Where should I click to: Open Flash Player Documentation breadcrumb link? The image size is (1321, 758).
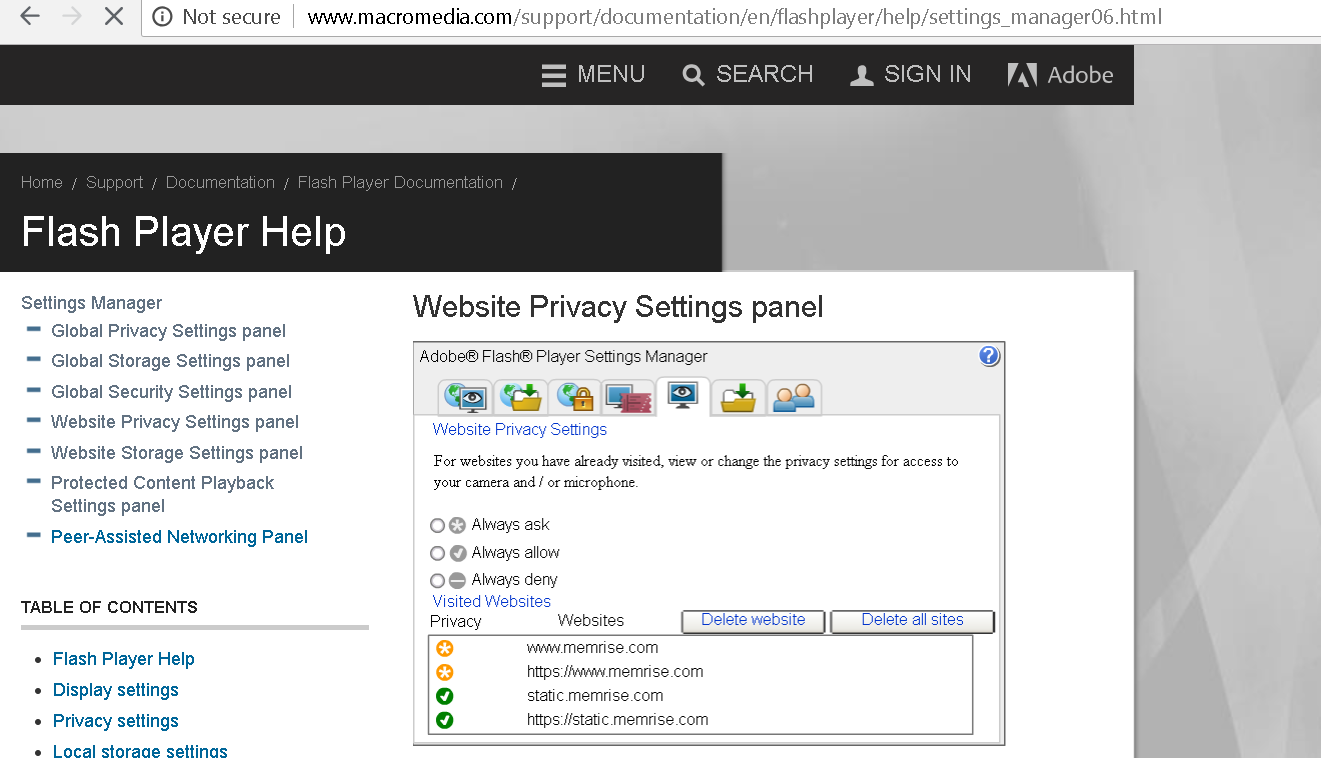(x=400, y=182)
